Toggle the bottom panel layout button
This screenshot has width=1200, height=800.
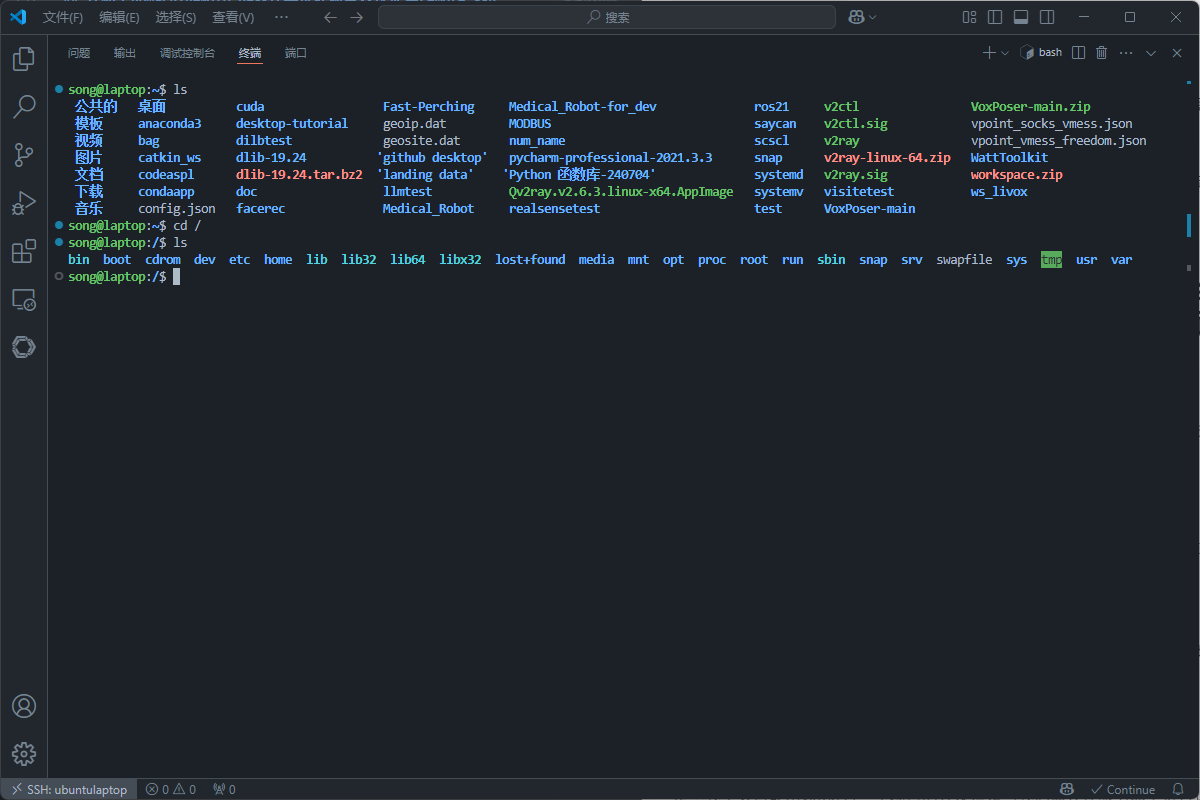(x=1021, y=17)
